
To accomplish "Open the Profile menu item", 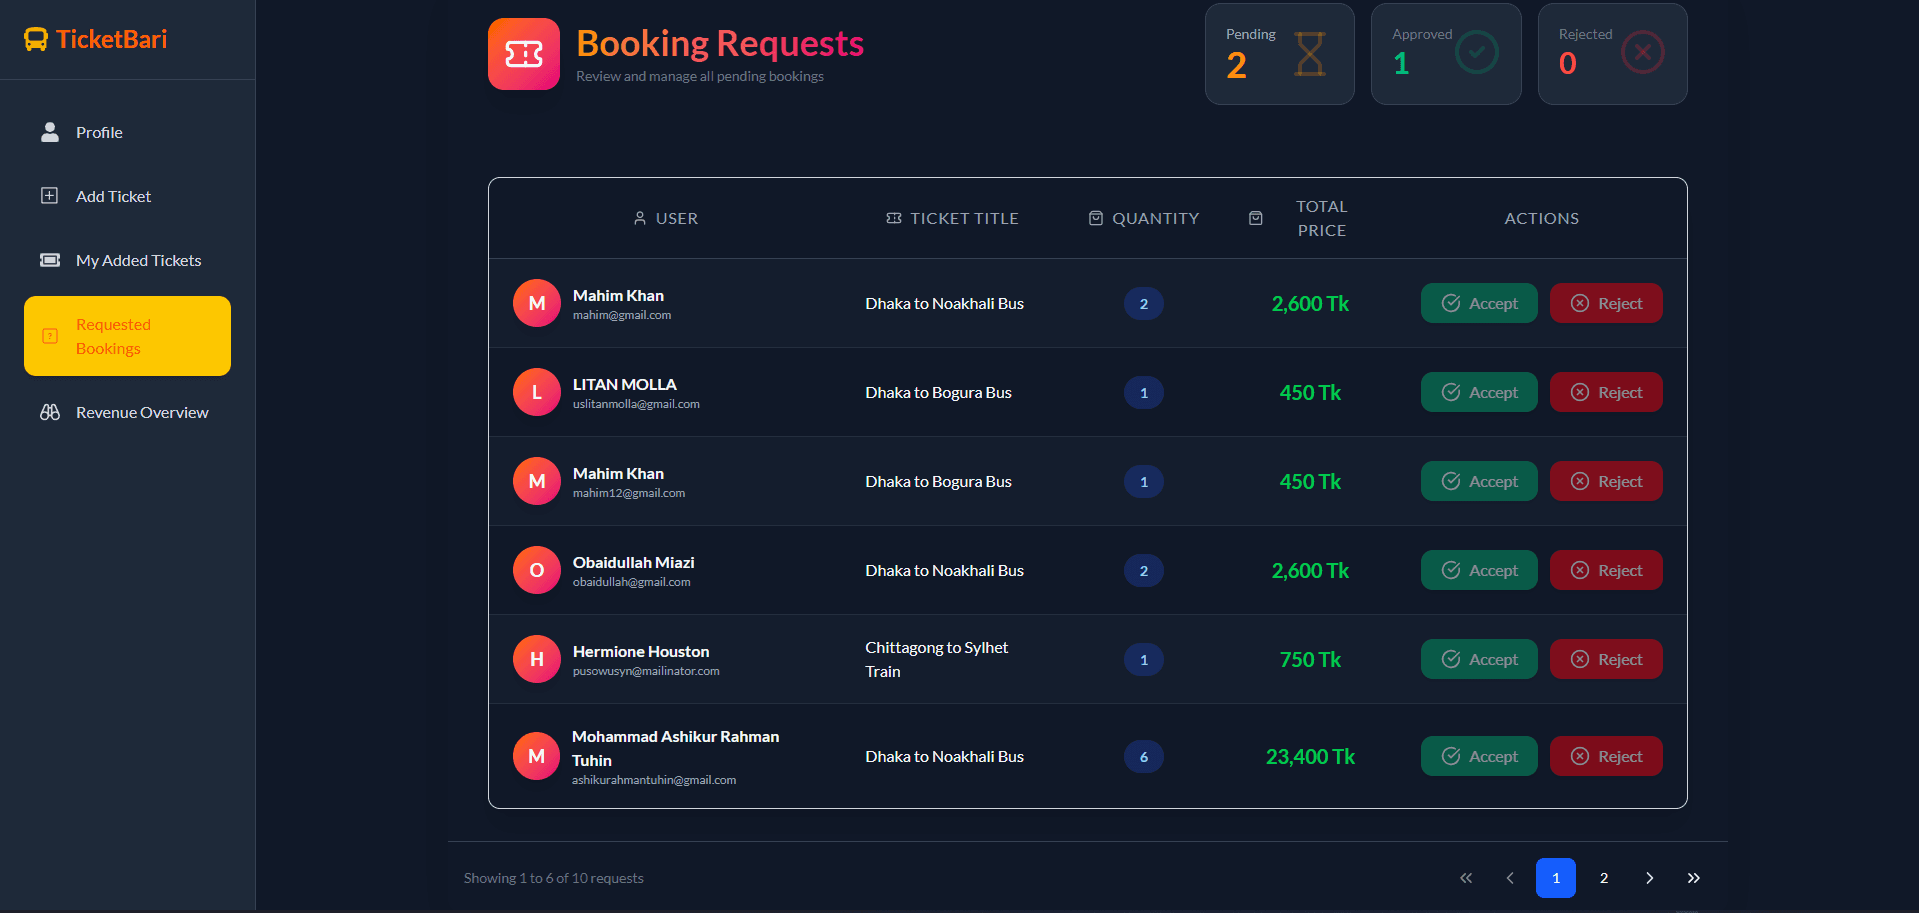I will (127, 132).
